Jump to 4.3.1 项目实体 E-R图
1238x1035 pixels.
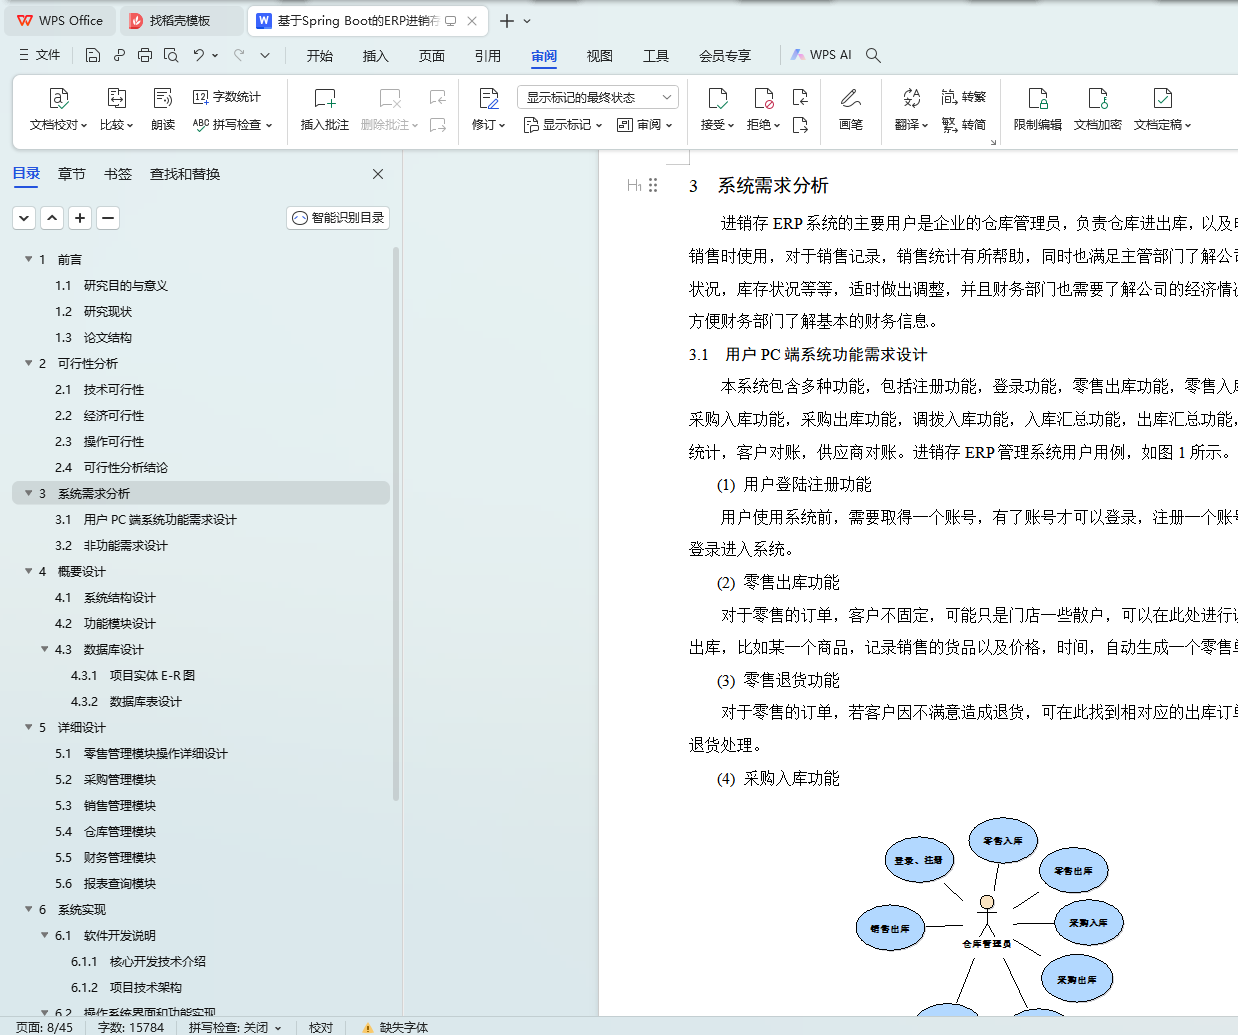133,675
